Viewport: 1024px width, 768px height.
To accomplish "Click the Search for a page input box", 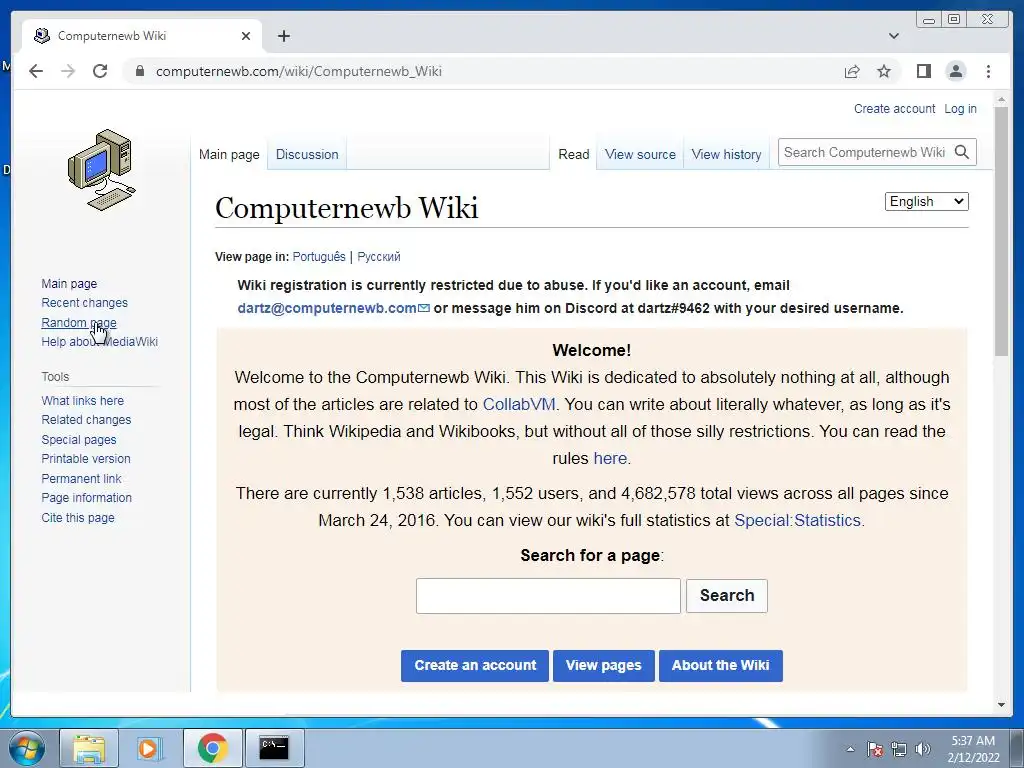I will pyautogui.click(x=548, y=596).
